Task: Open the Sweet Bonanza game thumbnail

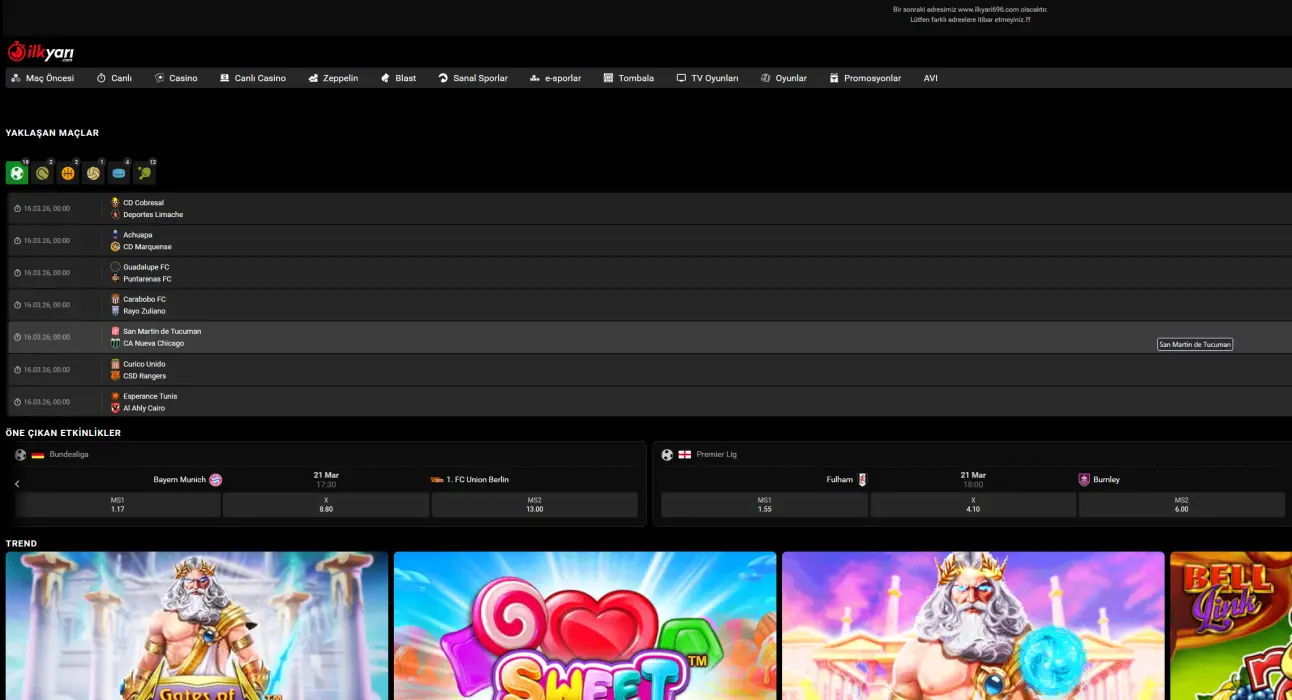Action: coord(585,626)
